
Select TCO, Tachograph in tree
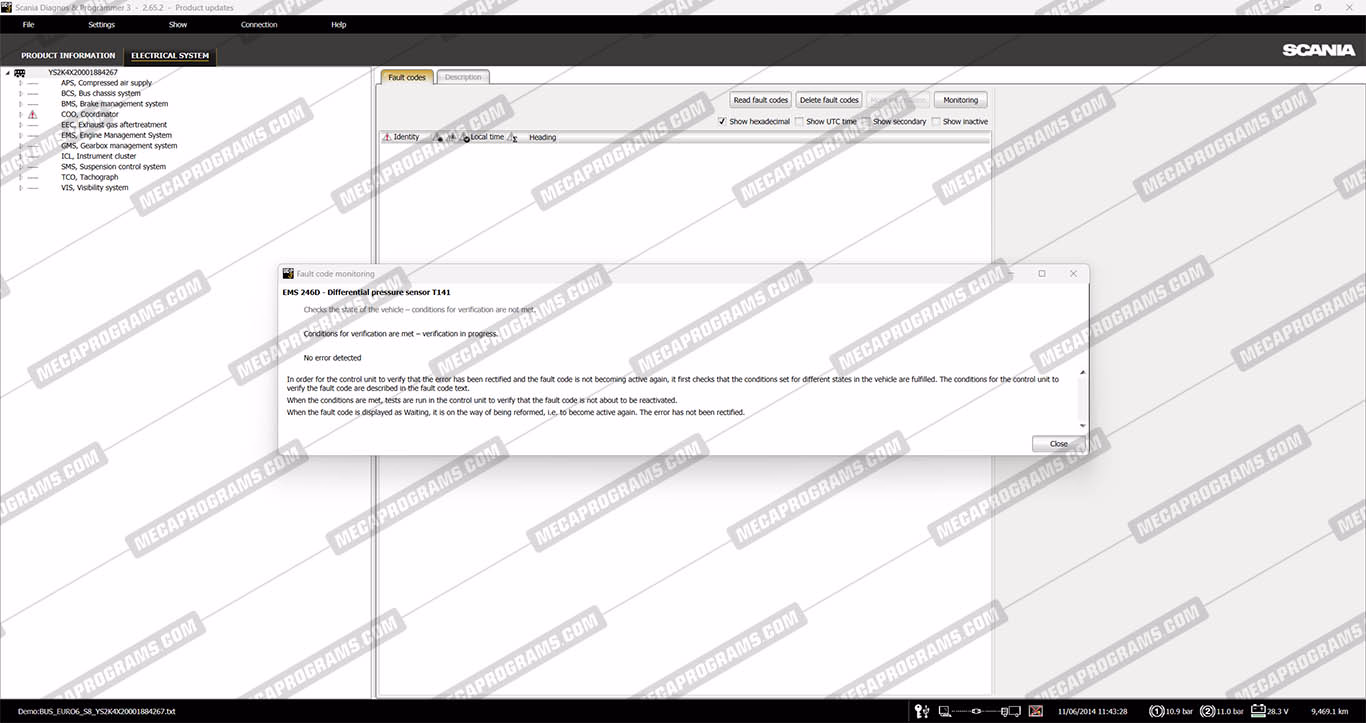coord(89,177)
